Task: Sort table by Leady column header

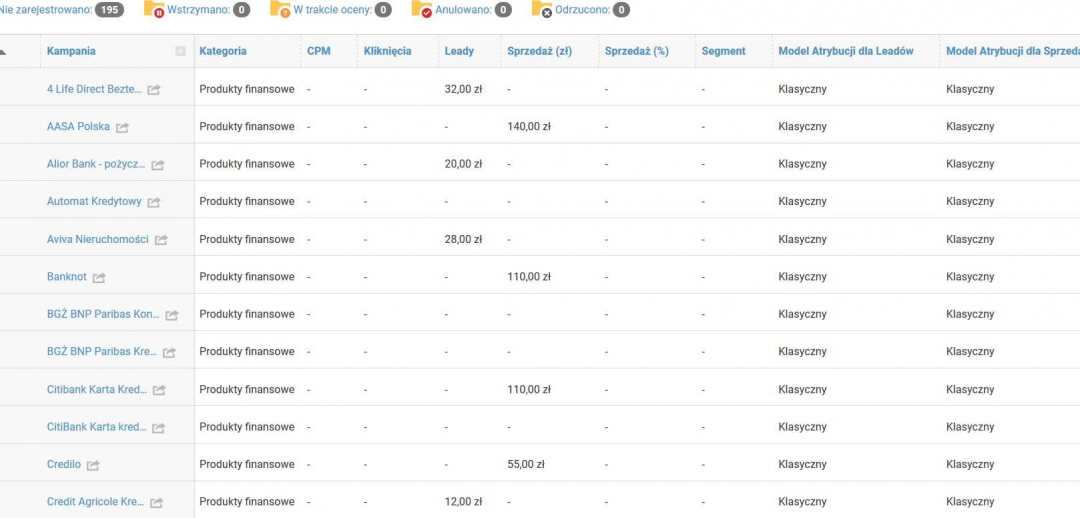Action: tap(459, 51)
